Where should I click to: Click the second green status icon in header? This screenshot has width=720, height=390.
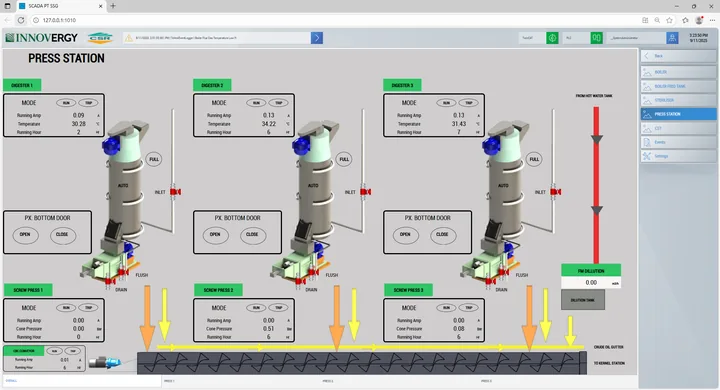596,38
